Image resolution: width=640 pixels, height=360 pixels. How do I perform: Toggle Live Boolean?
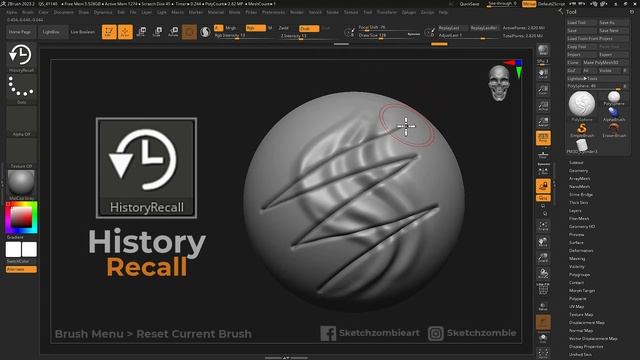(82, 32)
